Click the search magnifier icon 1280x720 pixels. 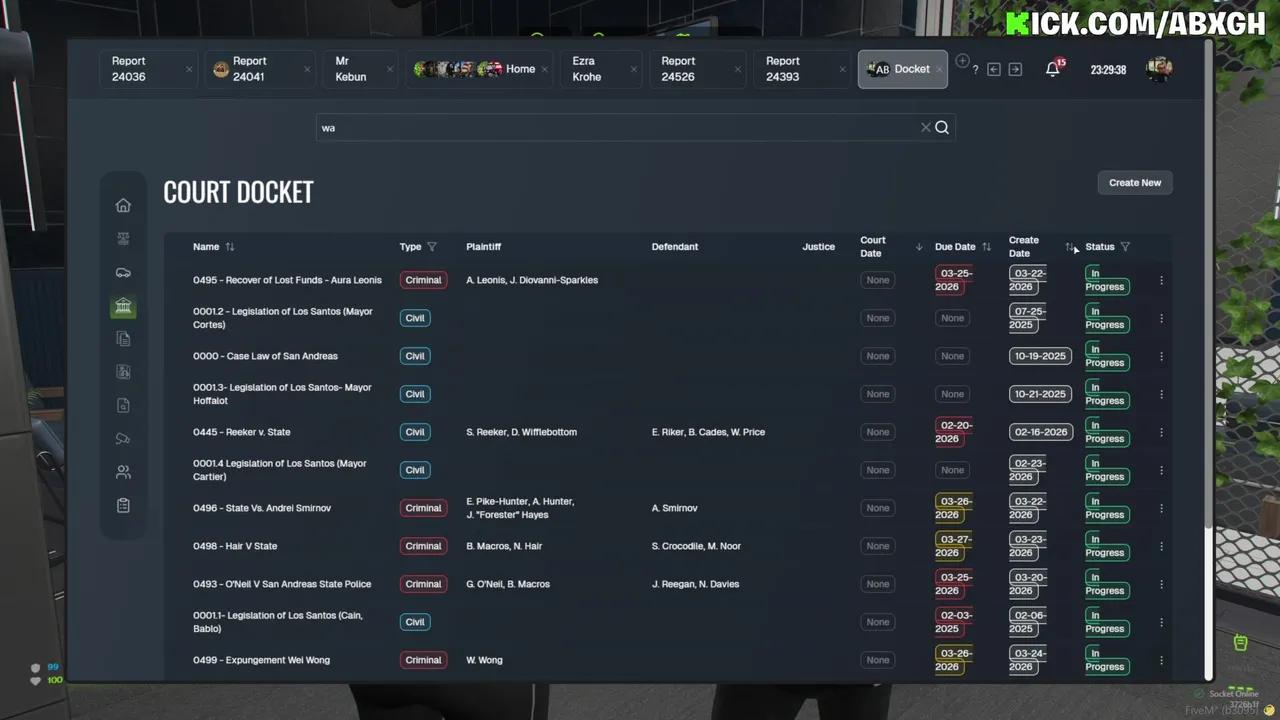coord(942,128)
